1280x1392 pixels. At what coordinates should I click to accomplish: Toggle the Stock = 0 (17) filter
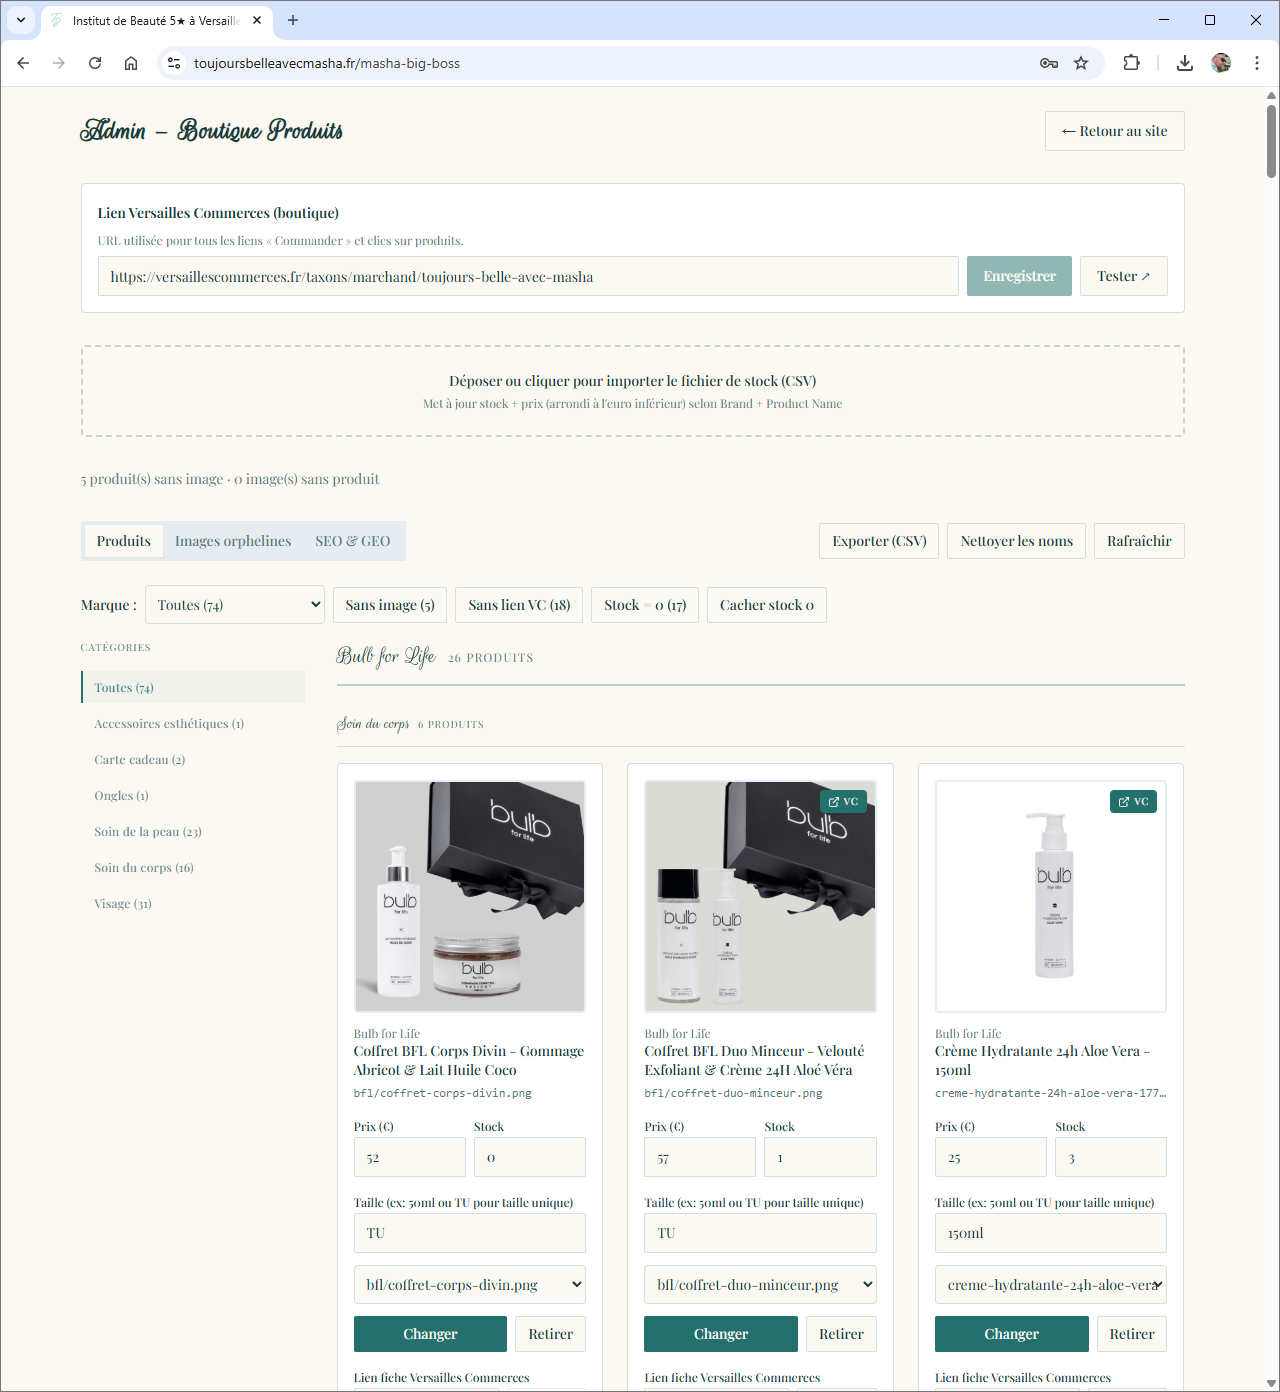[645, 605]
